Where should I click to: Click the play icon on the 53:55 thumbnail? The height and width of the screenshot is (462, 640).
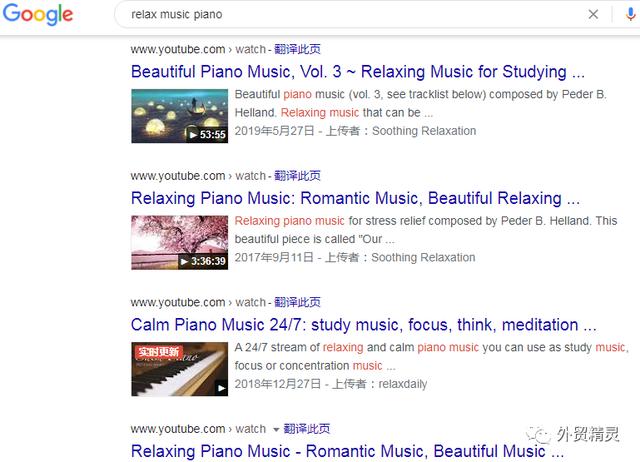coord(193,135)
